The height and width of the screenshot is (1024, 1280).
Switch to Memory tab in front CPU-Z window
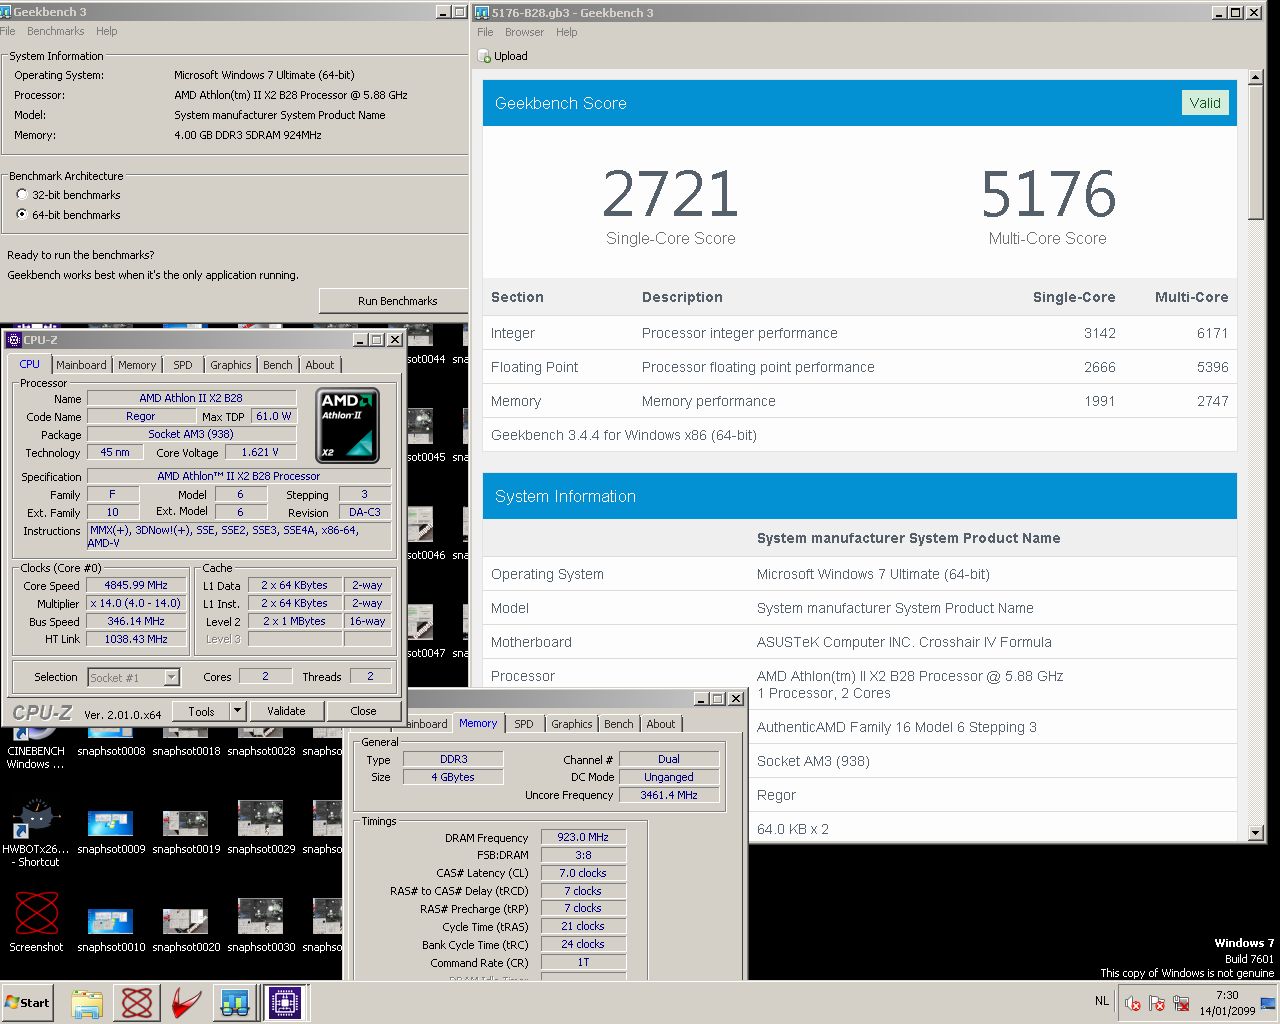click(x=137, y=365)
